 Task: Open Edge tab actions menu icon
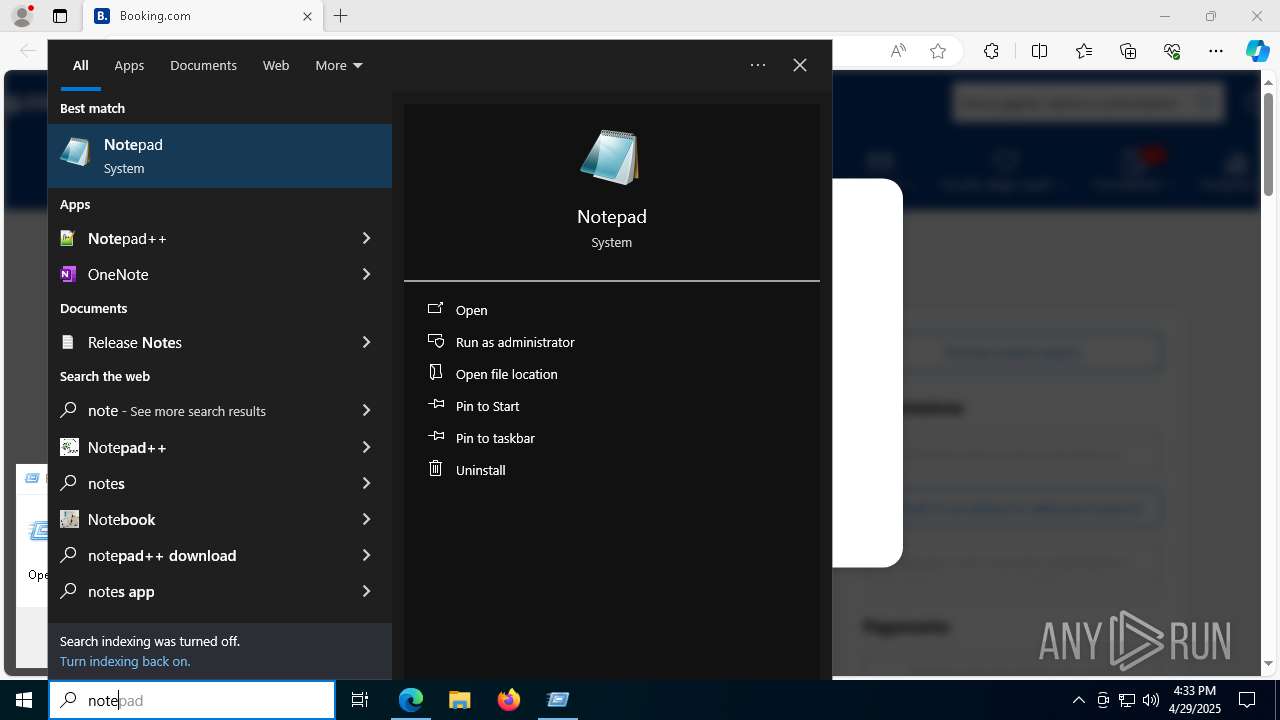[x=60, y=16]
